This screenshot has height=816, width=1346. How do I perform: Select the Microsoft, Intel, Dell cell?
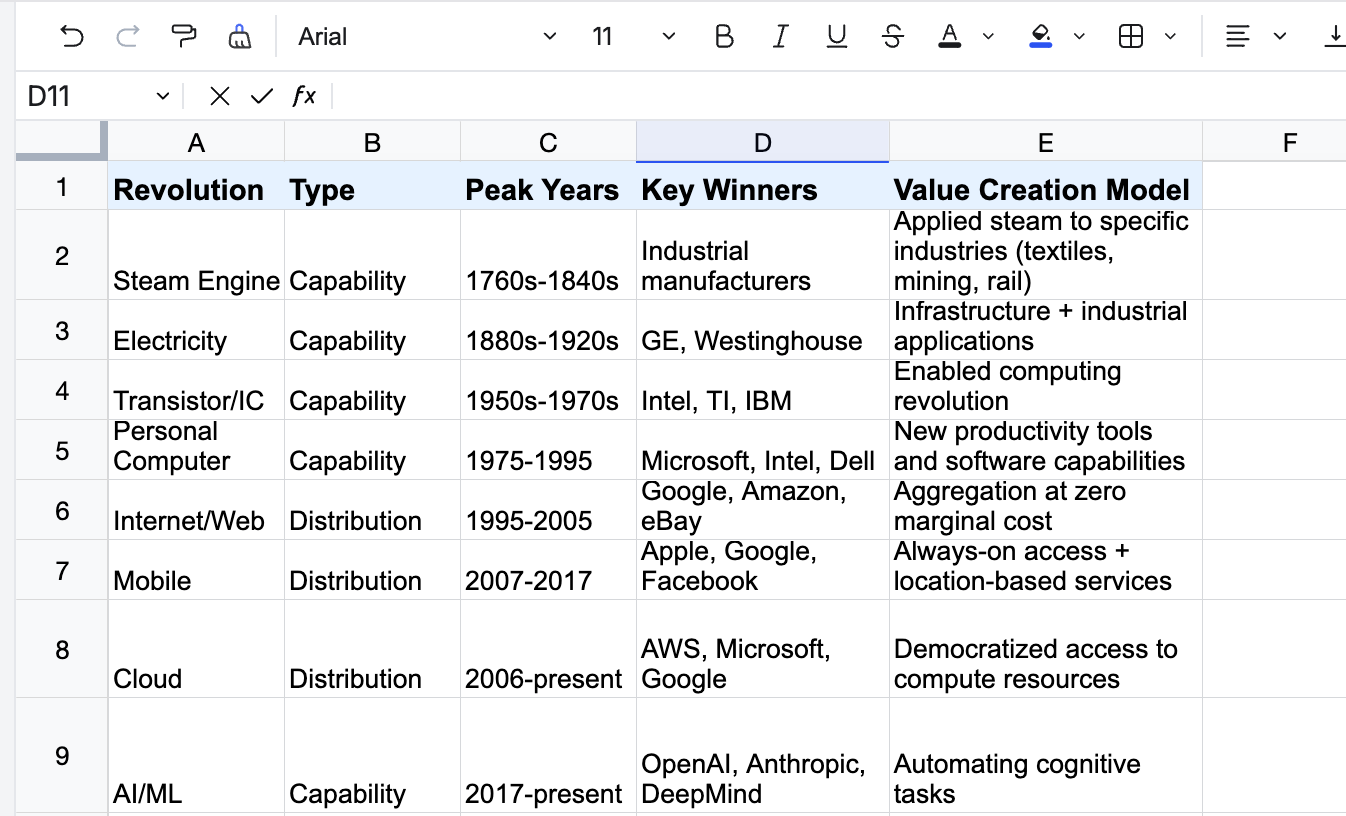click(x=763, y=450)
